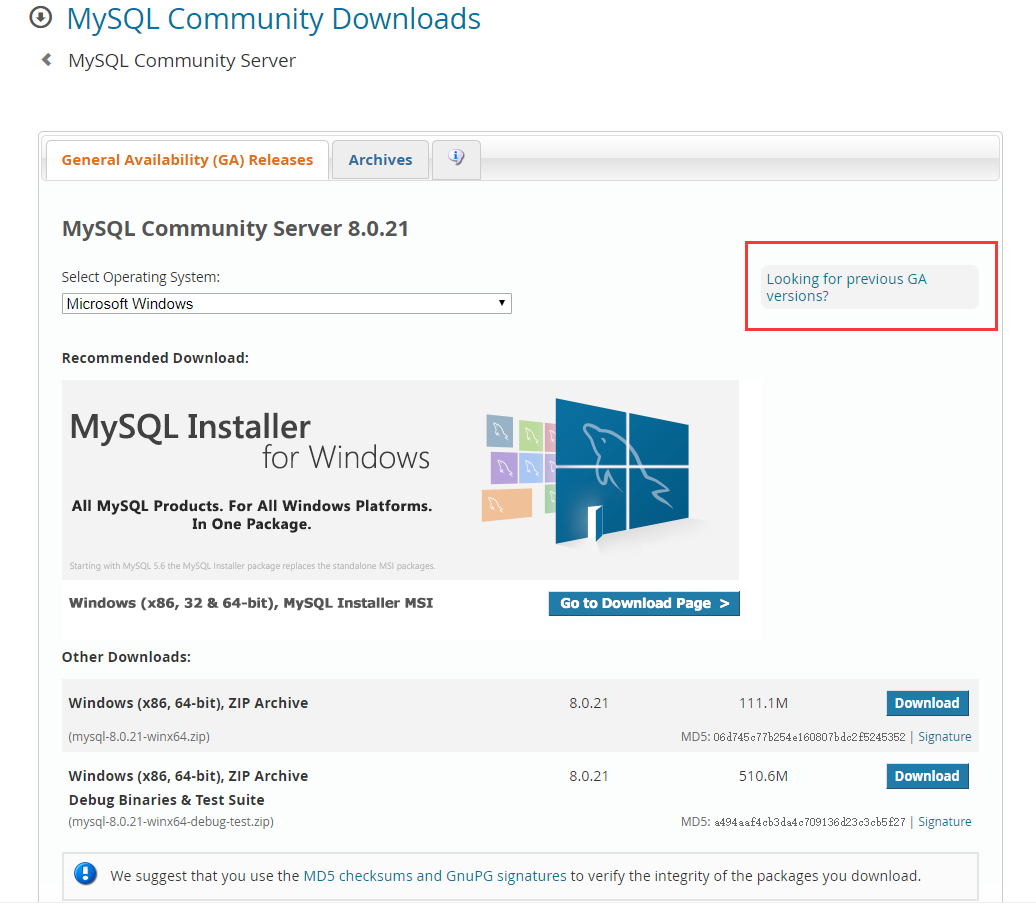Viewport: 1036px width, 920px height.
Task: Click the dropdown arrow on the operating system selector
Action: (502, 302)
